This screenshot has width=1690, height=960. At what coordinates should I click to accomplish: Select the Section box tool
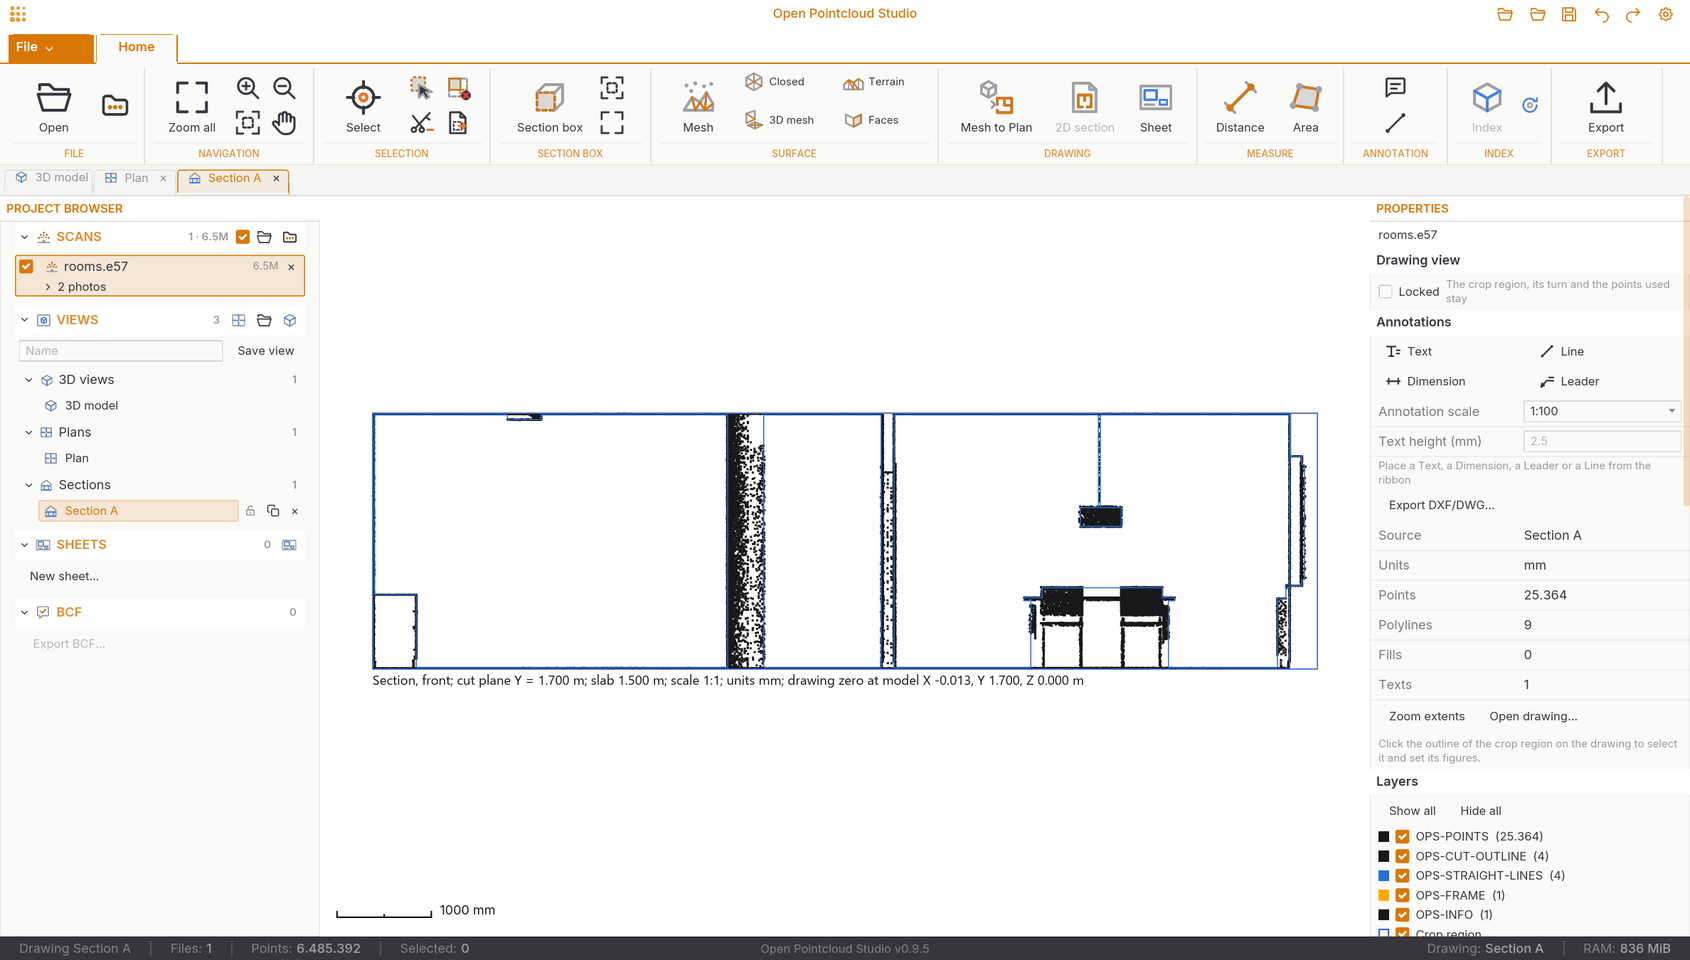[x=549, y=107]
